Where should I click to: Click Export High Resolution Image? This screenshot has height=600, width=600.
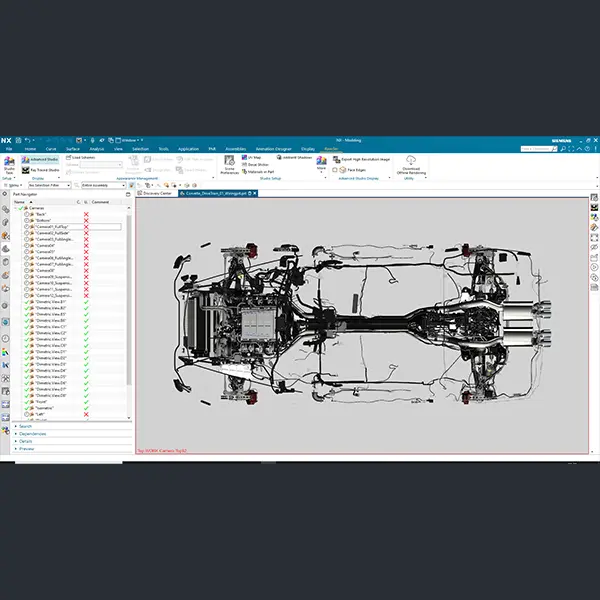pyautogui.click(x=362, y=158)
